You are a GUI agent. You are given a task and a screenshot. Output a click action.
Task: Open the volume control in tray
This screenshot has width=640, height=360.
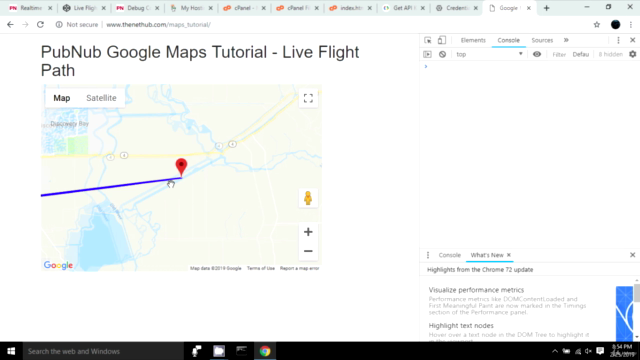click(x=588, y=351)
